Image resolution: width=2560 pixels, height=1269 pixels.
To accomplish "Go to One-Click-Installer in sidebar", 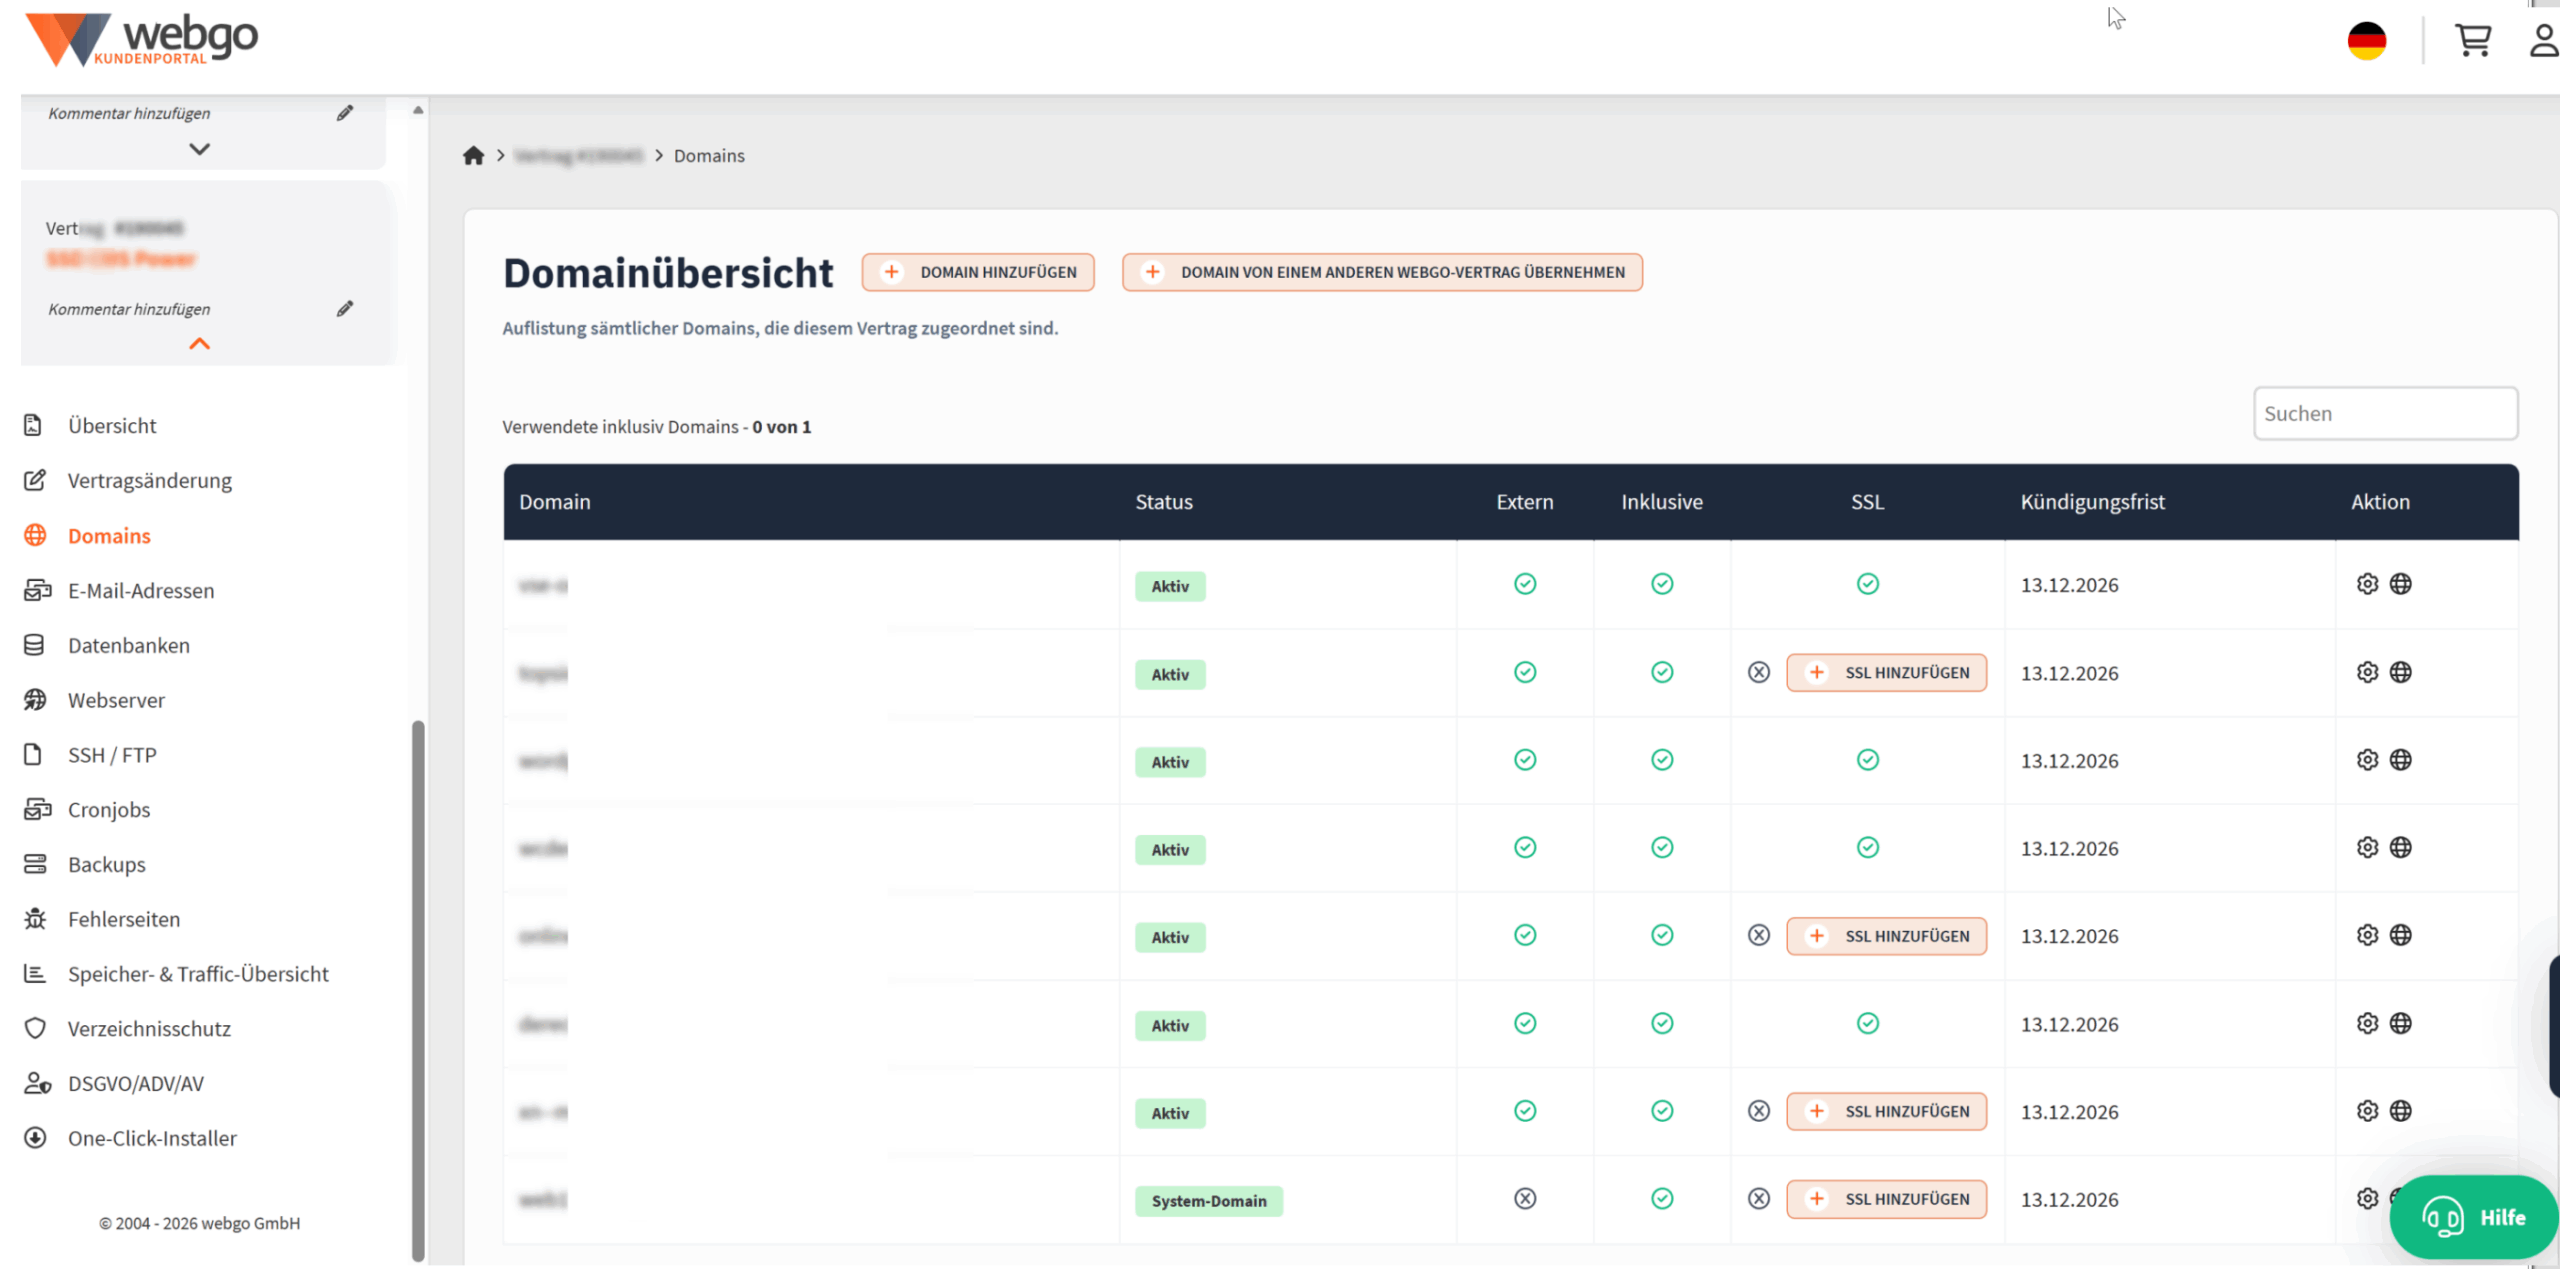I will [152, 1138].
